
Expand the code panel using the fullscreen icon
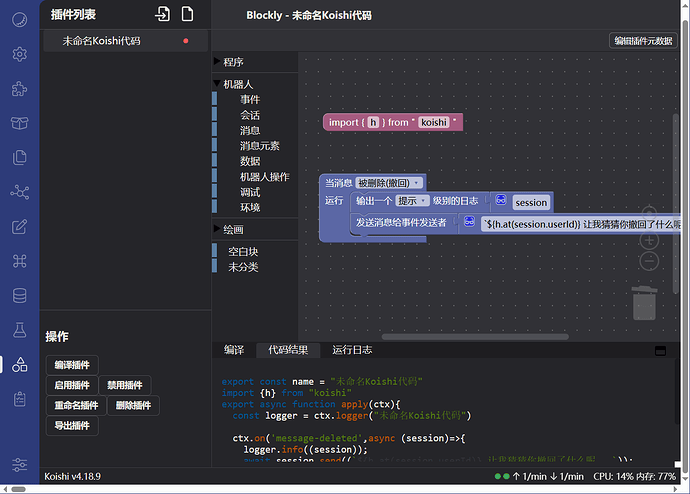(x=659, y=350)
